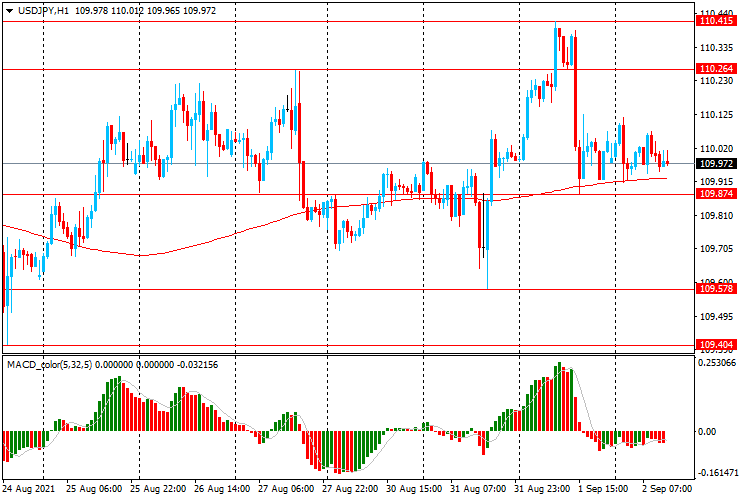Click the 1 Sep 15:00 time label
This screenshot has width=740, height=500.
tap(603, 489)
